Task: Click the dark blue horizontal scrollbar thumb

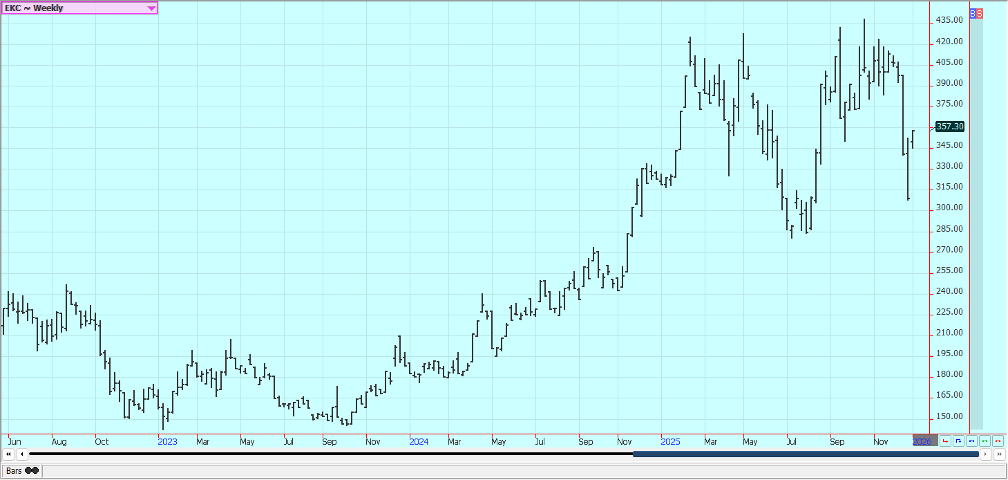Action: [805, 455]
